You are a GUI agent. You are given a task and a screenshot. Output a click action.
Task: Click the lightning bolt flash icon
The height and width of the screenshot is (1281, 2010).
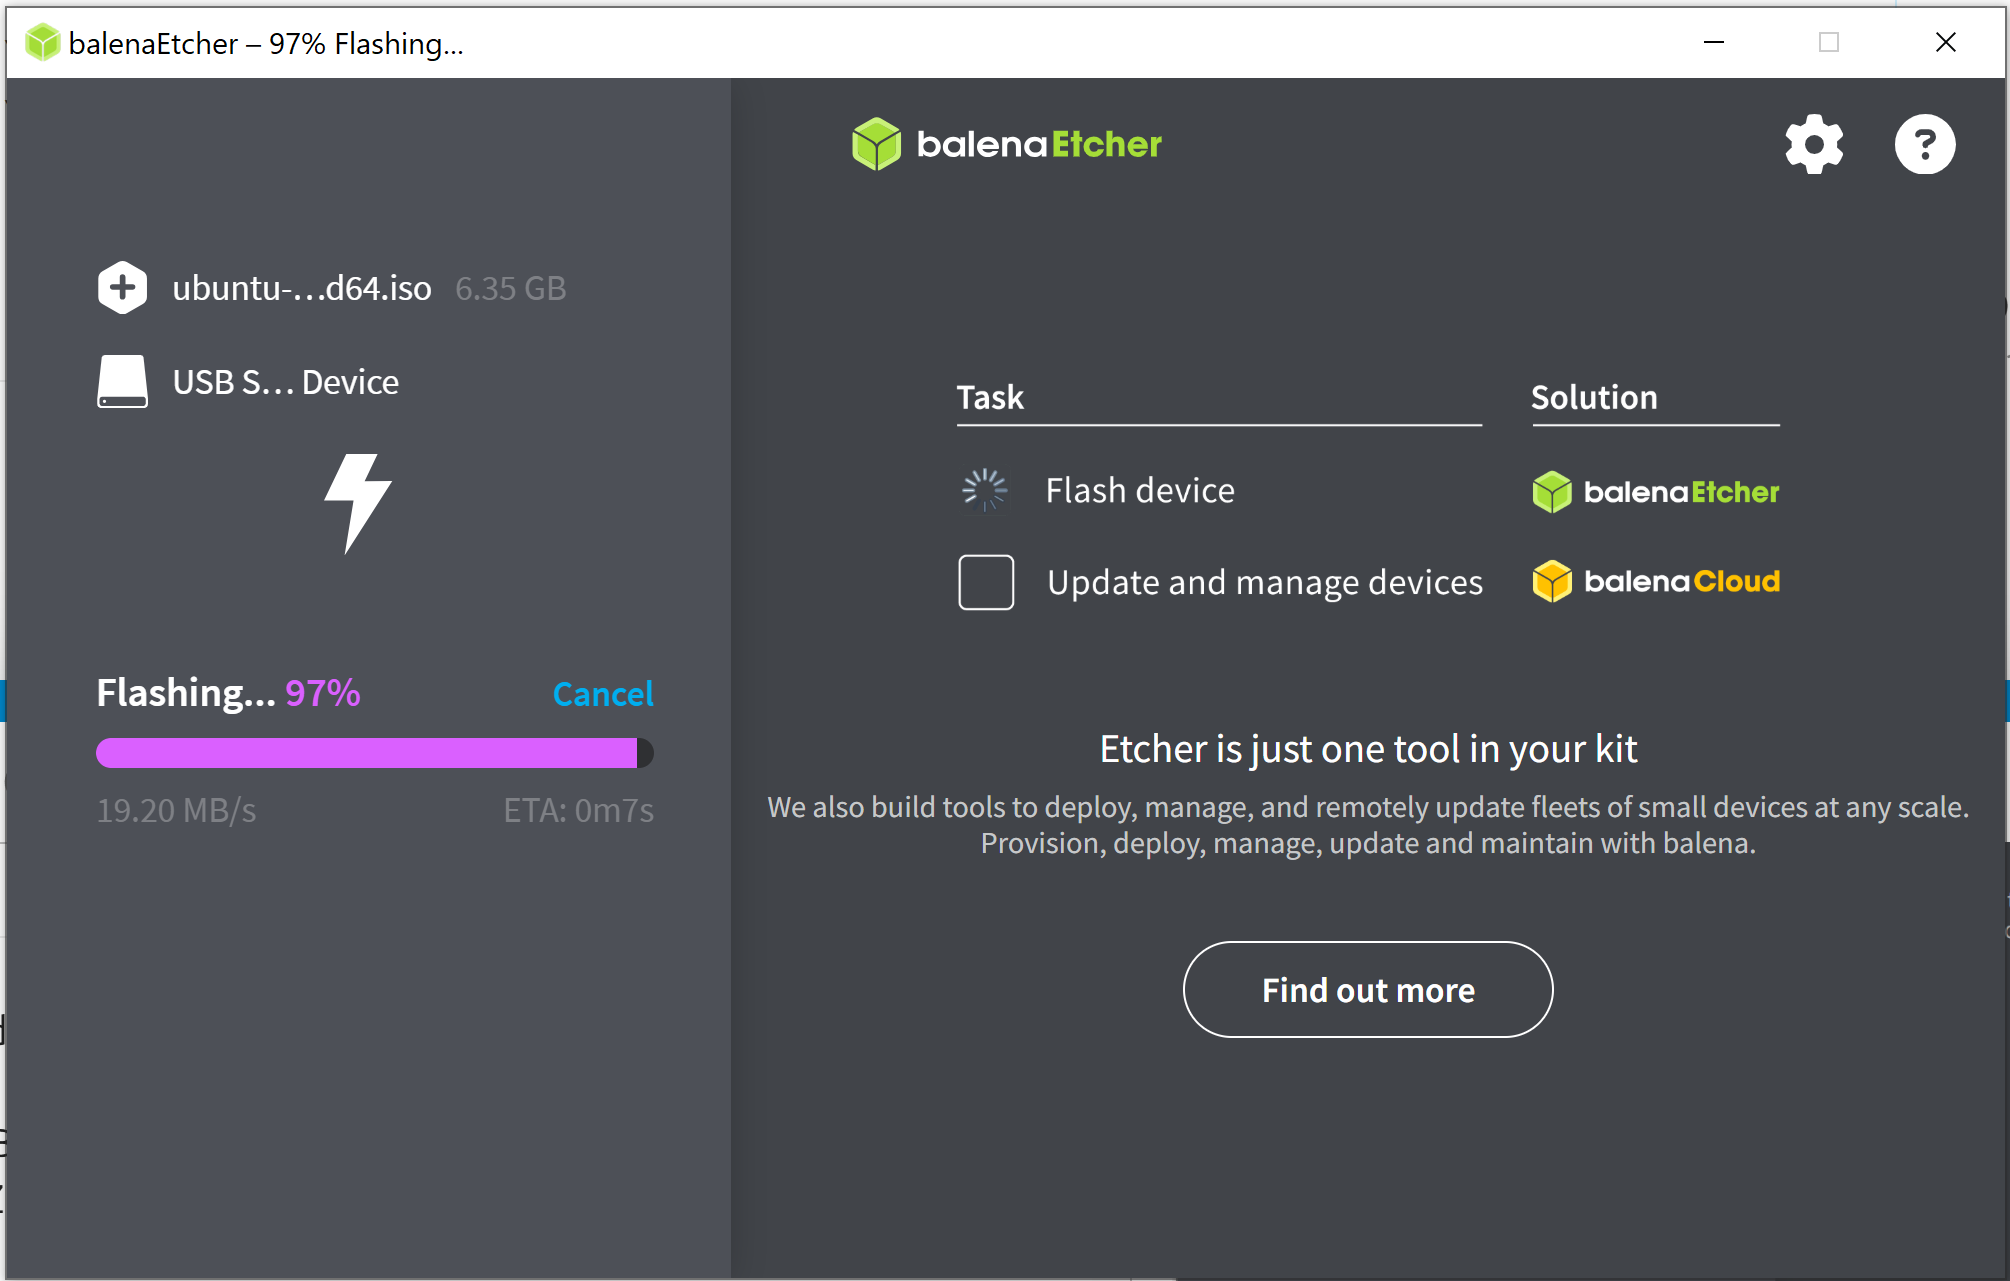tap(357, 503)
